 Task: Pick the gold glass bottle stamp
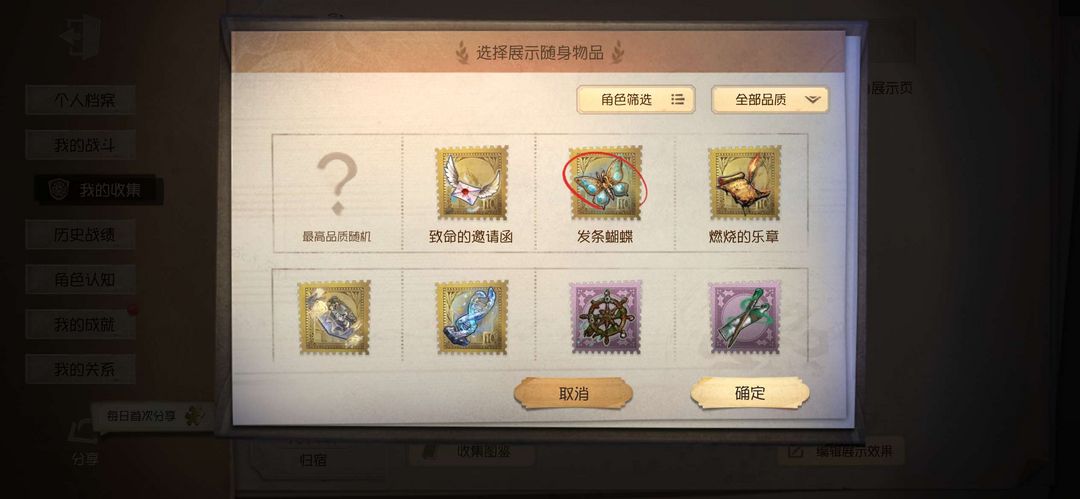tap(334, 317)
